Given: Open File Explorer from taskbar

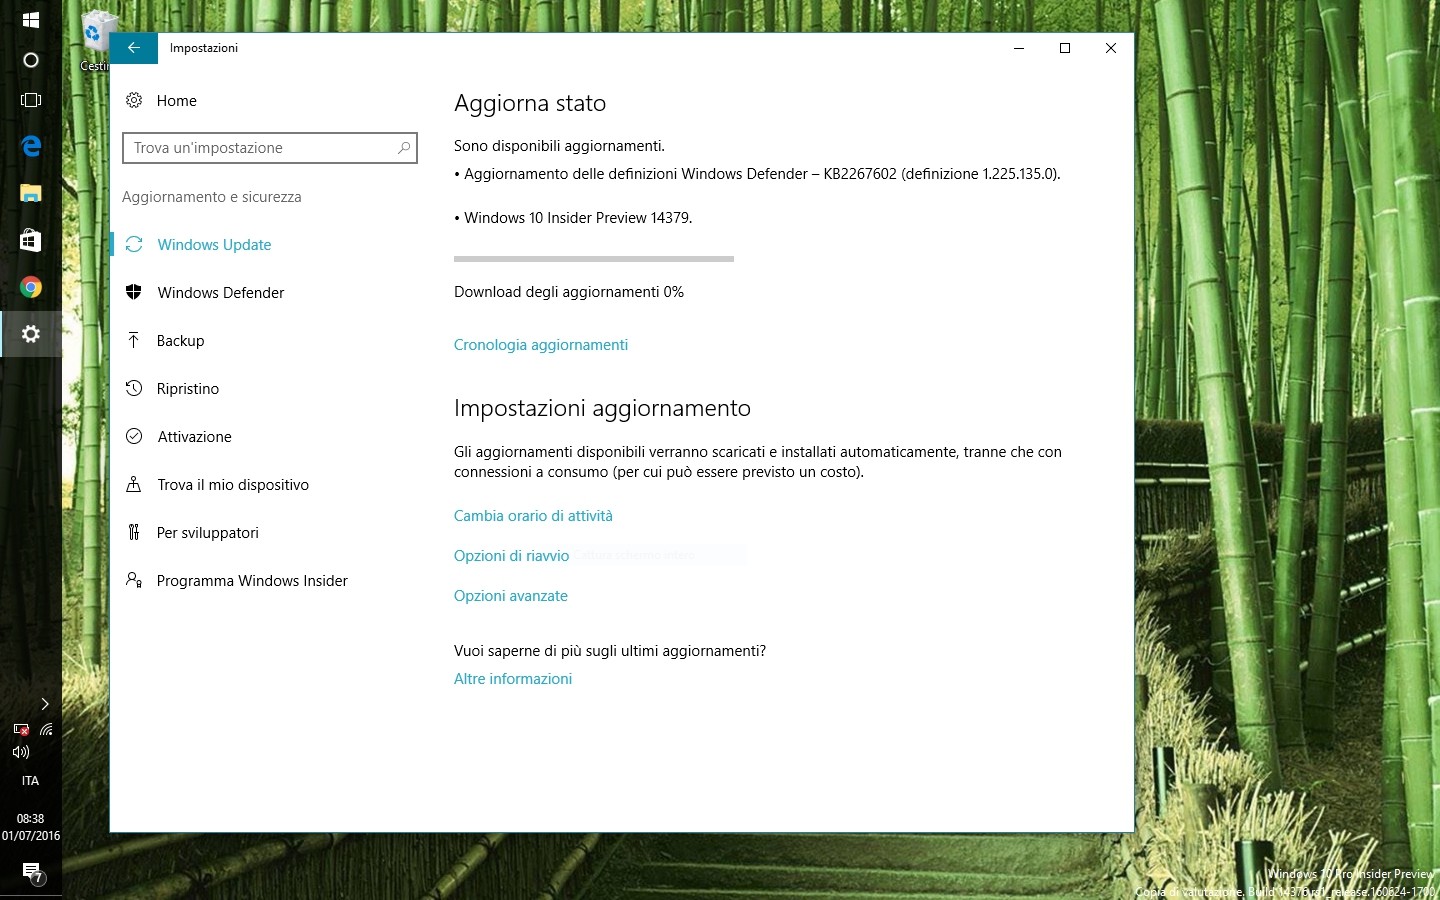Looking at the screenshot, I should [31, 193].
